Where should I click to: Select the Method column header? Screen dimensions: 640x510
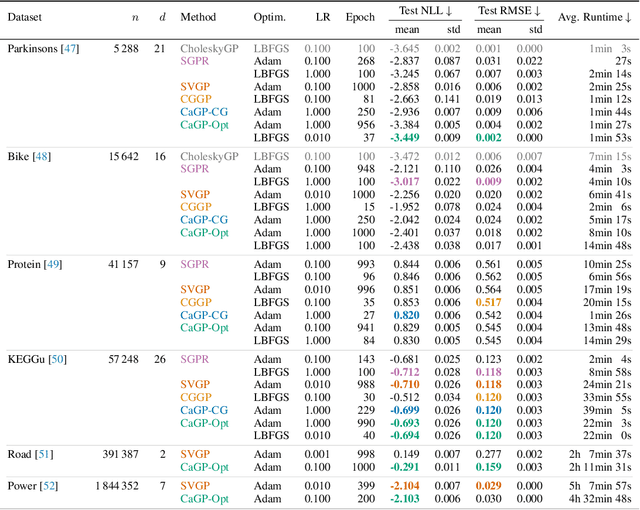198,17
